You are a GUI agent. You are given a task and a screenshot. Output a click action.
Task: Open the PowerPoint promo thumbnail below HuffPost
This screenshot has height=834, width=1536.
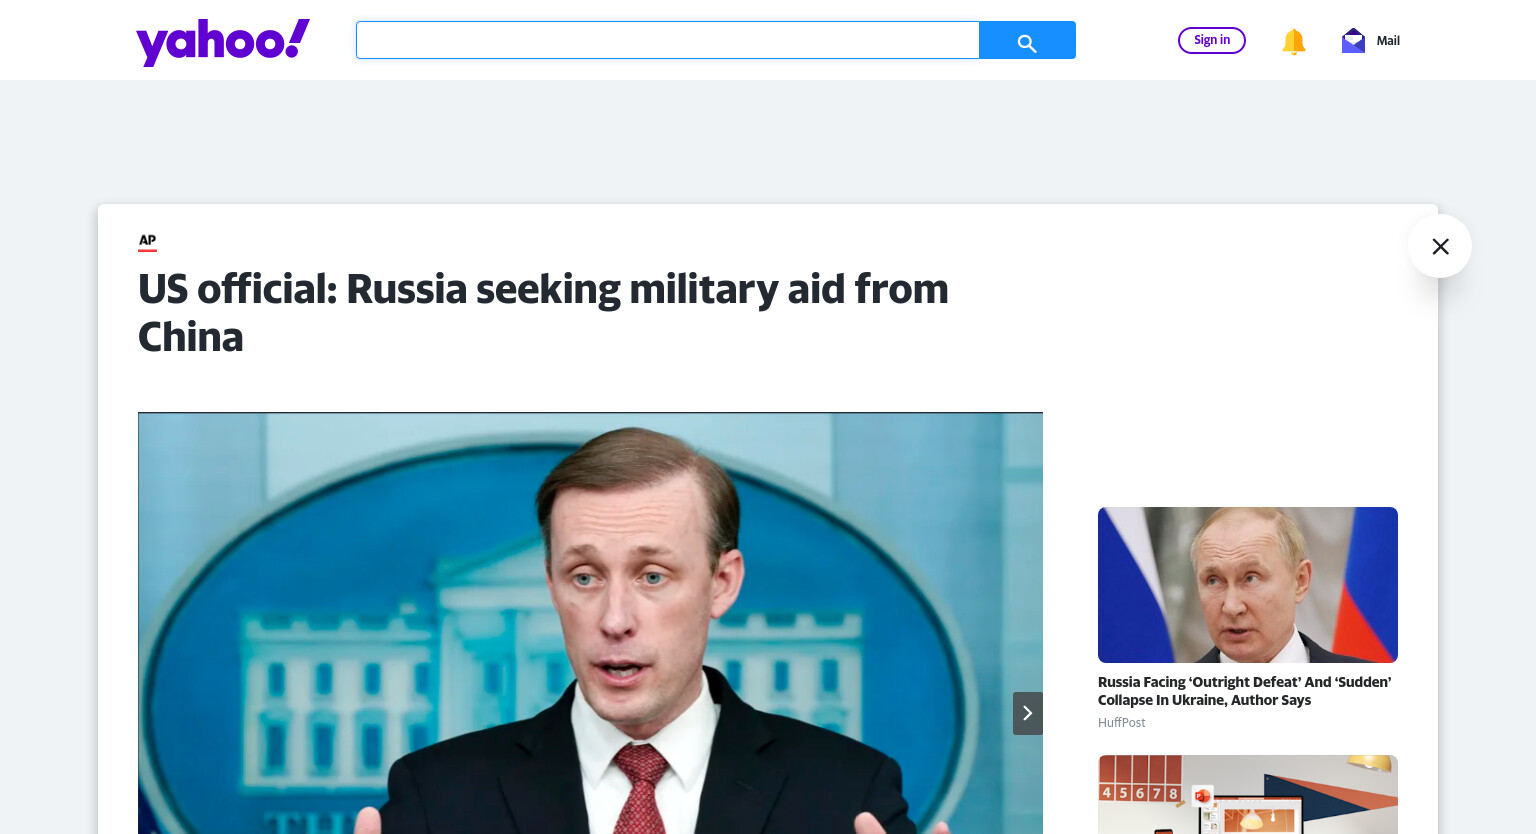click(x=1248, y=794)
